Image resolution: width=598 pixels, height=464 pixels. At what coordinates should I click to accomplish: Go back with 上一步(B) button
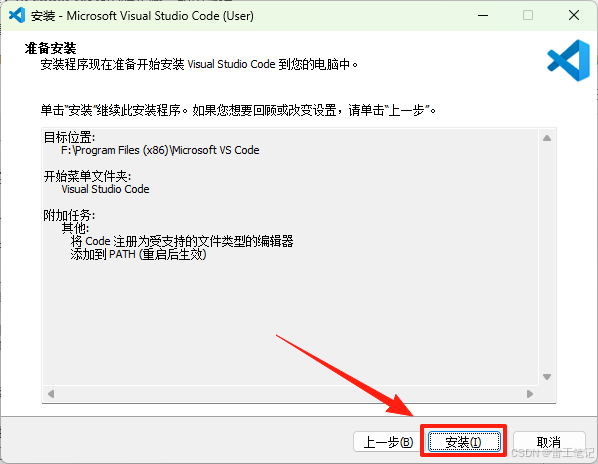coord(388,442)
